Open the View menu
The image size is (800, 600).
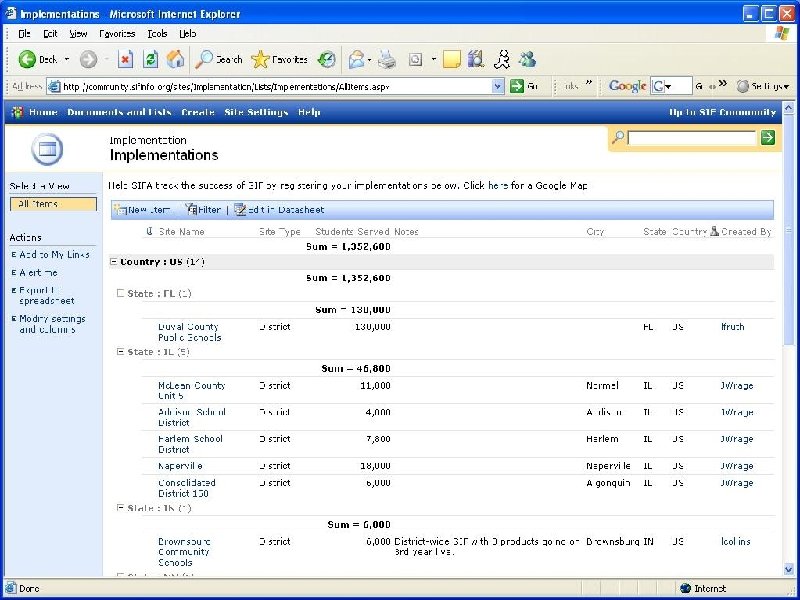(x=78, y=34)
